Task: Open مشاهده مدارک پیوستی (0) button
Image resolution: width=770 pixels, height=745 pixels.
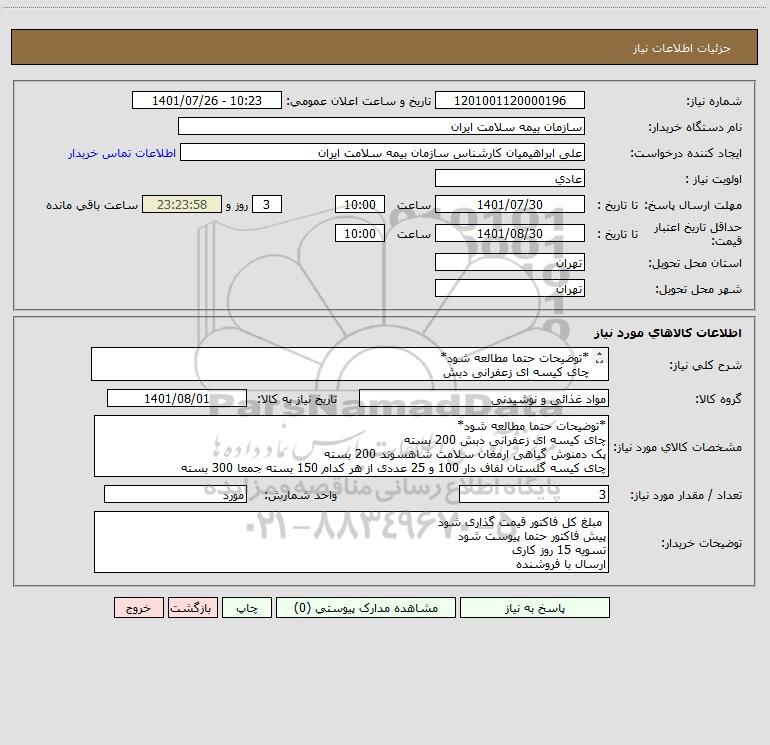Action: (x=366, y=607)
